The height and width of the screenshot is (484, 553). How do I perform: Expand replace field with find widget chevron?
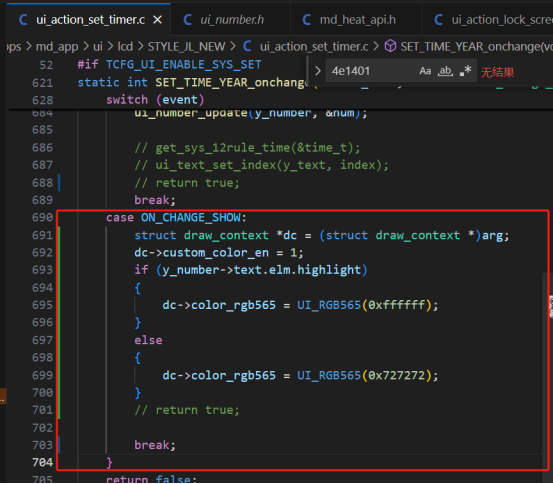pyautogui.click(x=318, y=71)
